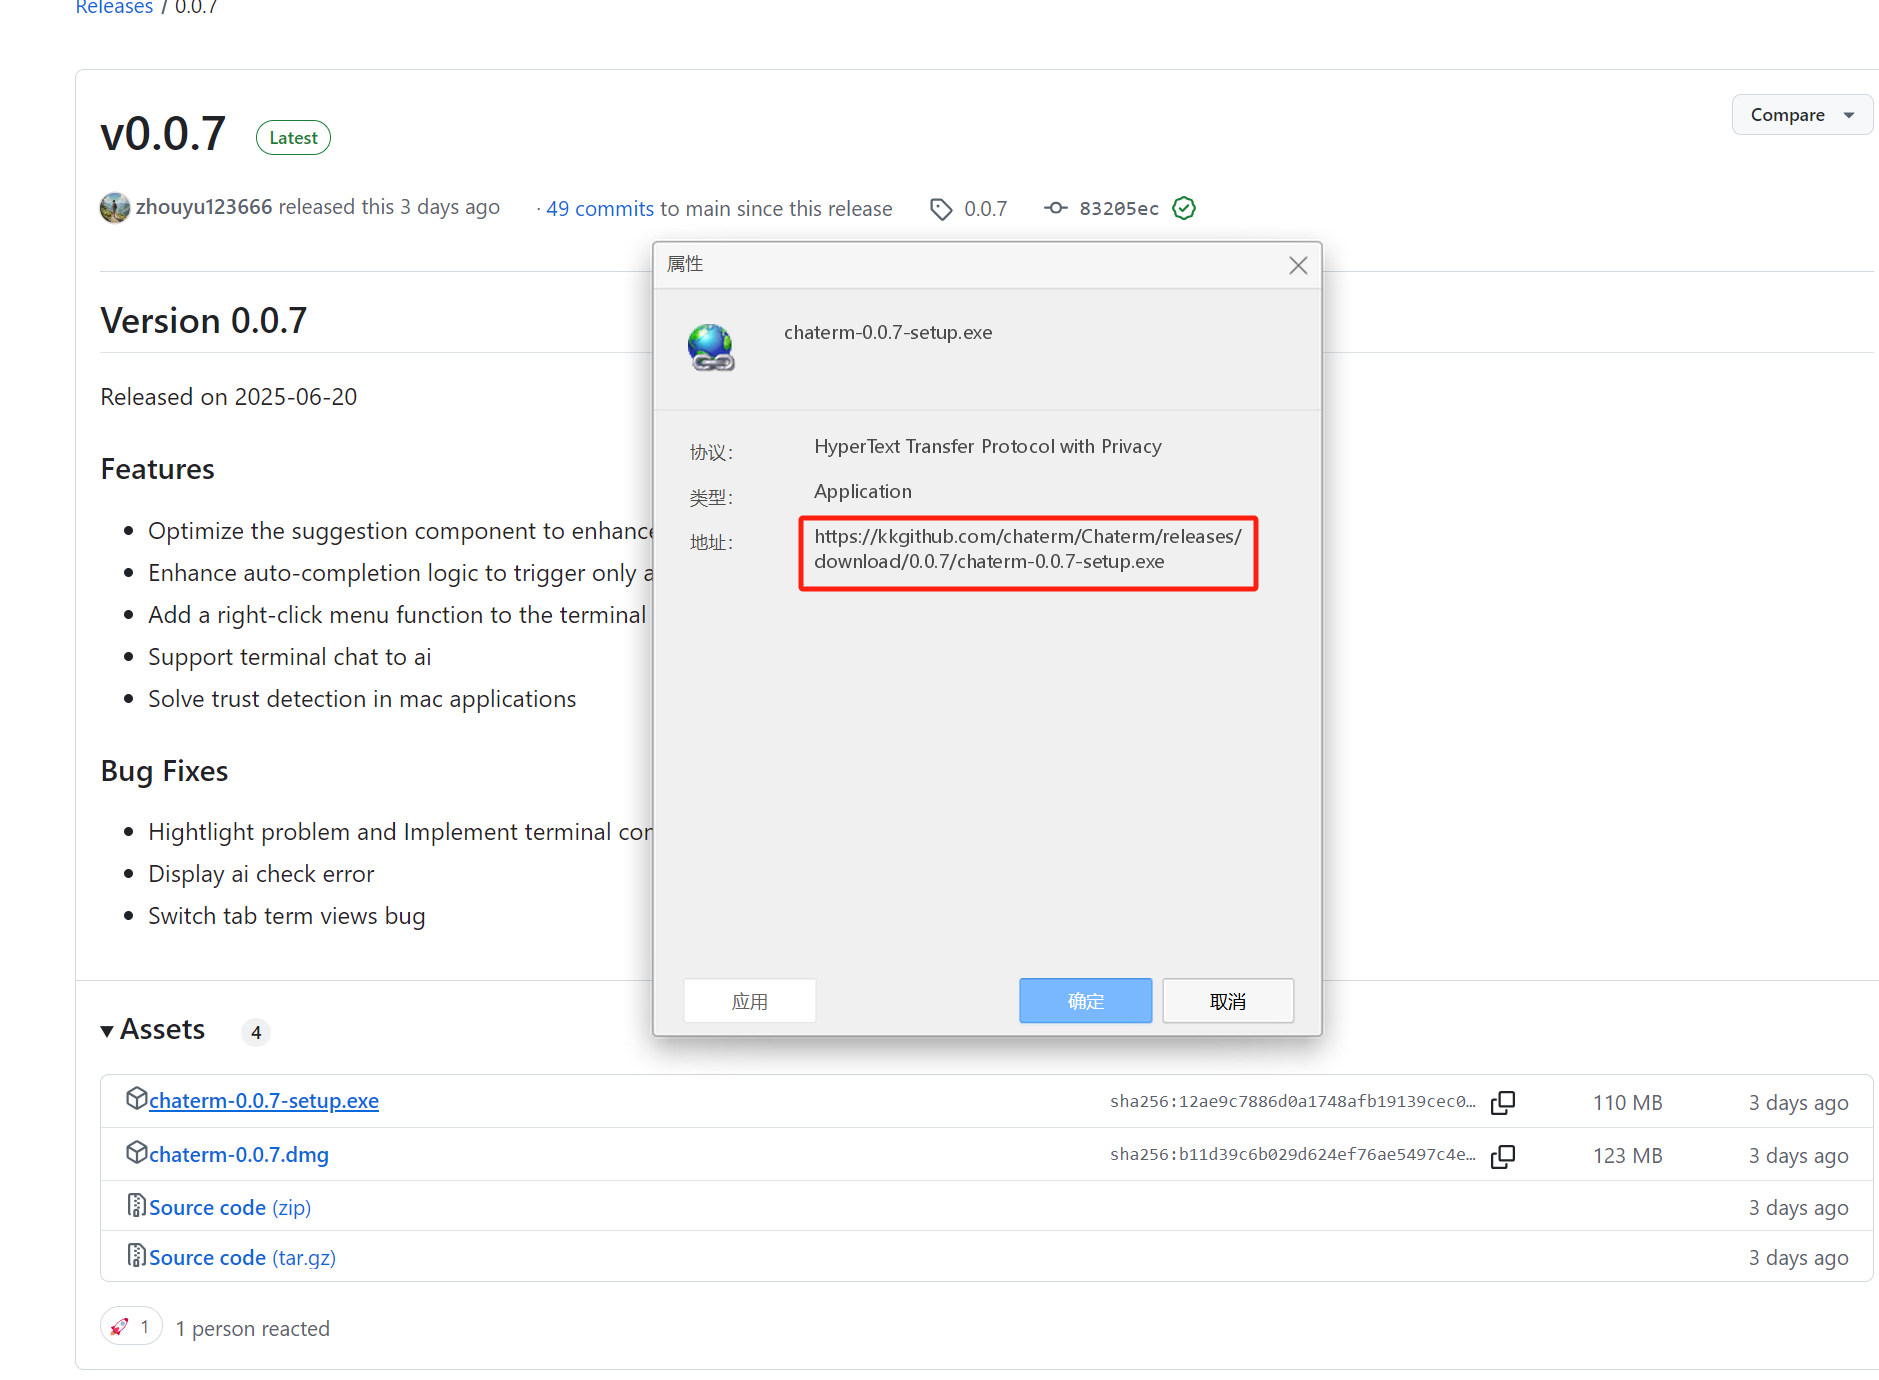Open zhouyu123666 user avatar
The image size is (1879, 1380).
point(115,207)
